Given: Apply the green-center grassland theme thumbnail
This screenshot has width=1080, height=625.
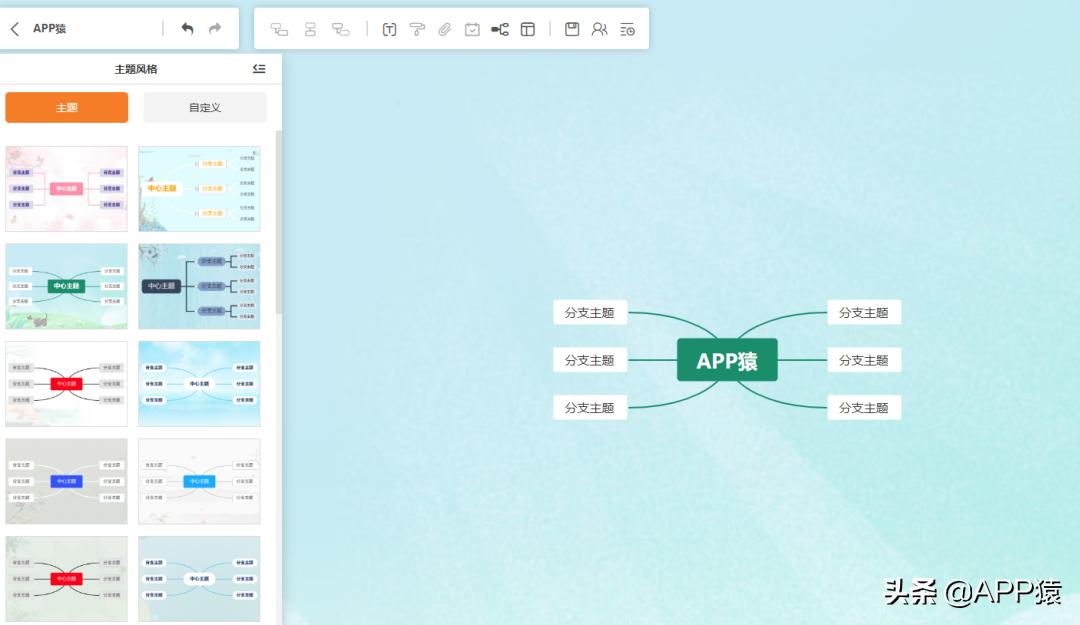Looking at the screenshot, I should click(x=66, y=286).
